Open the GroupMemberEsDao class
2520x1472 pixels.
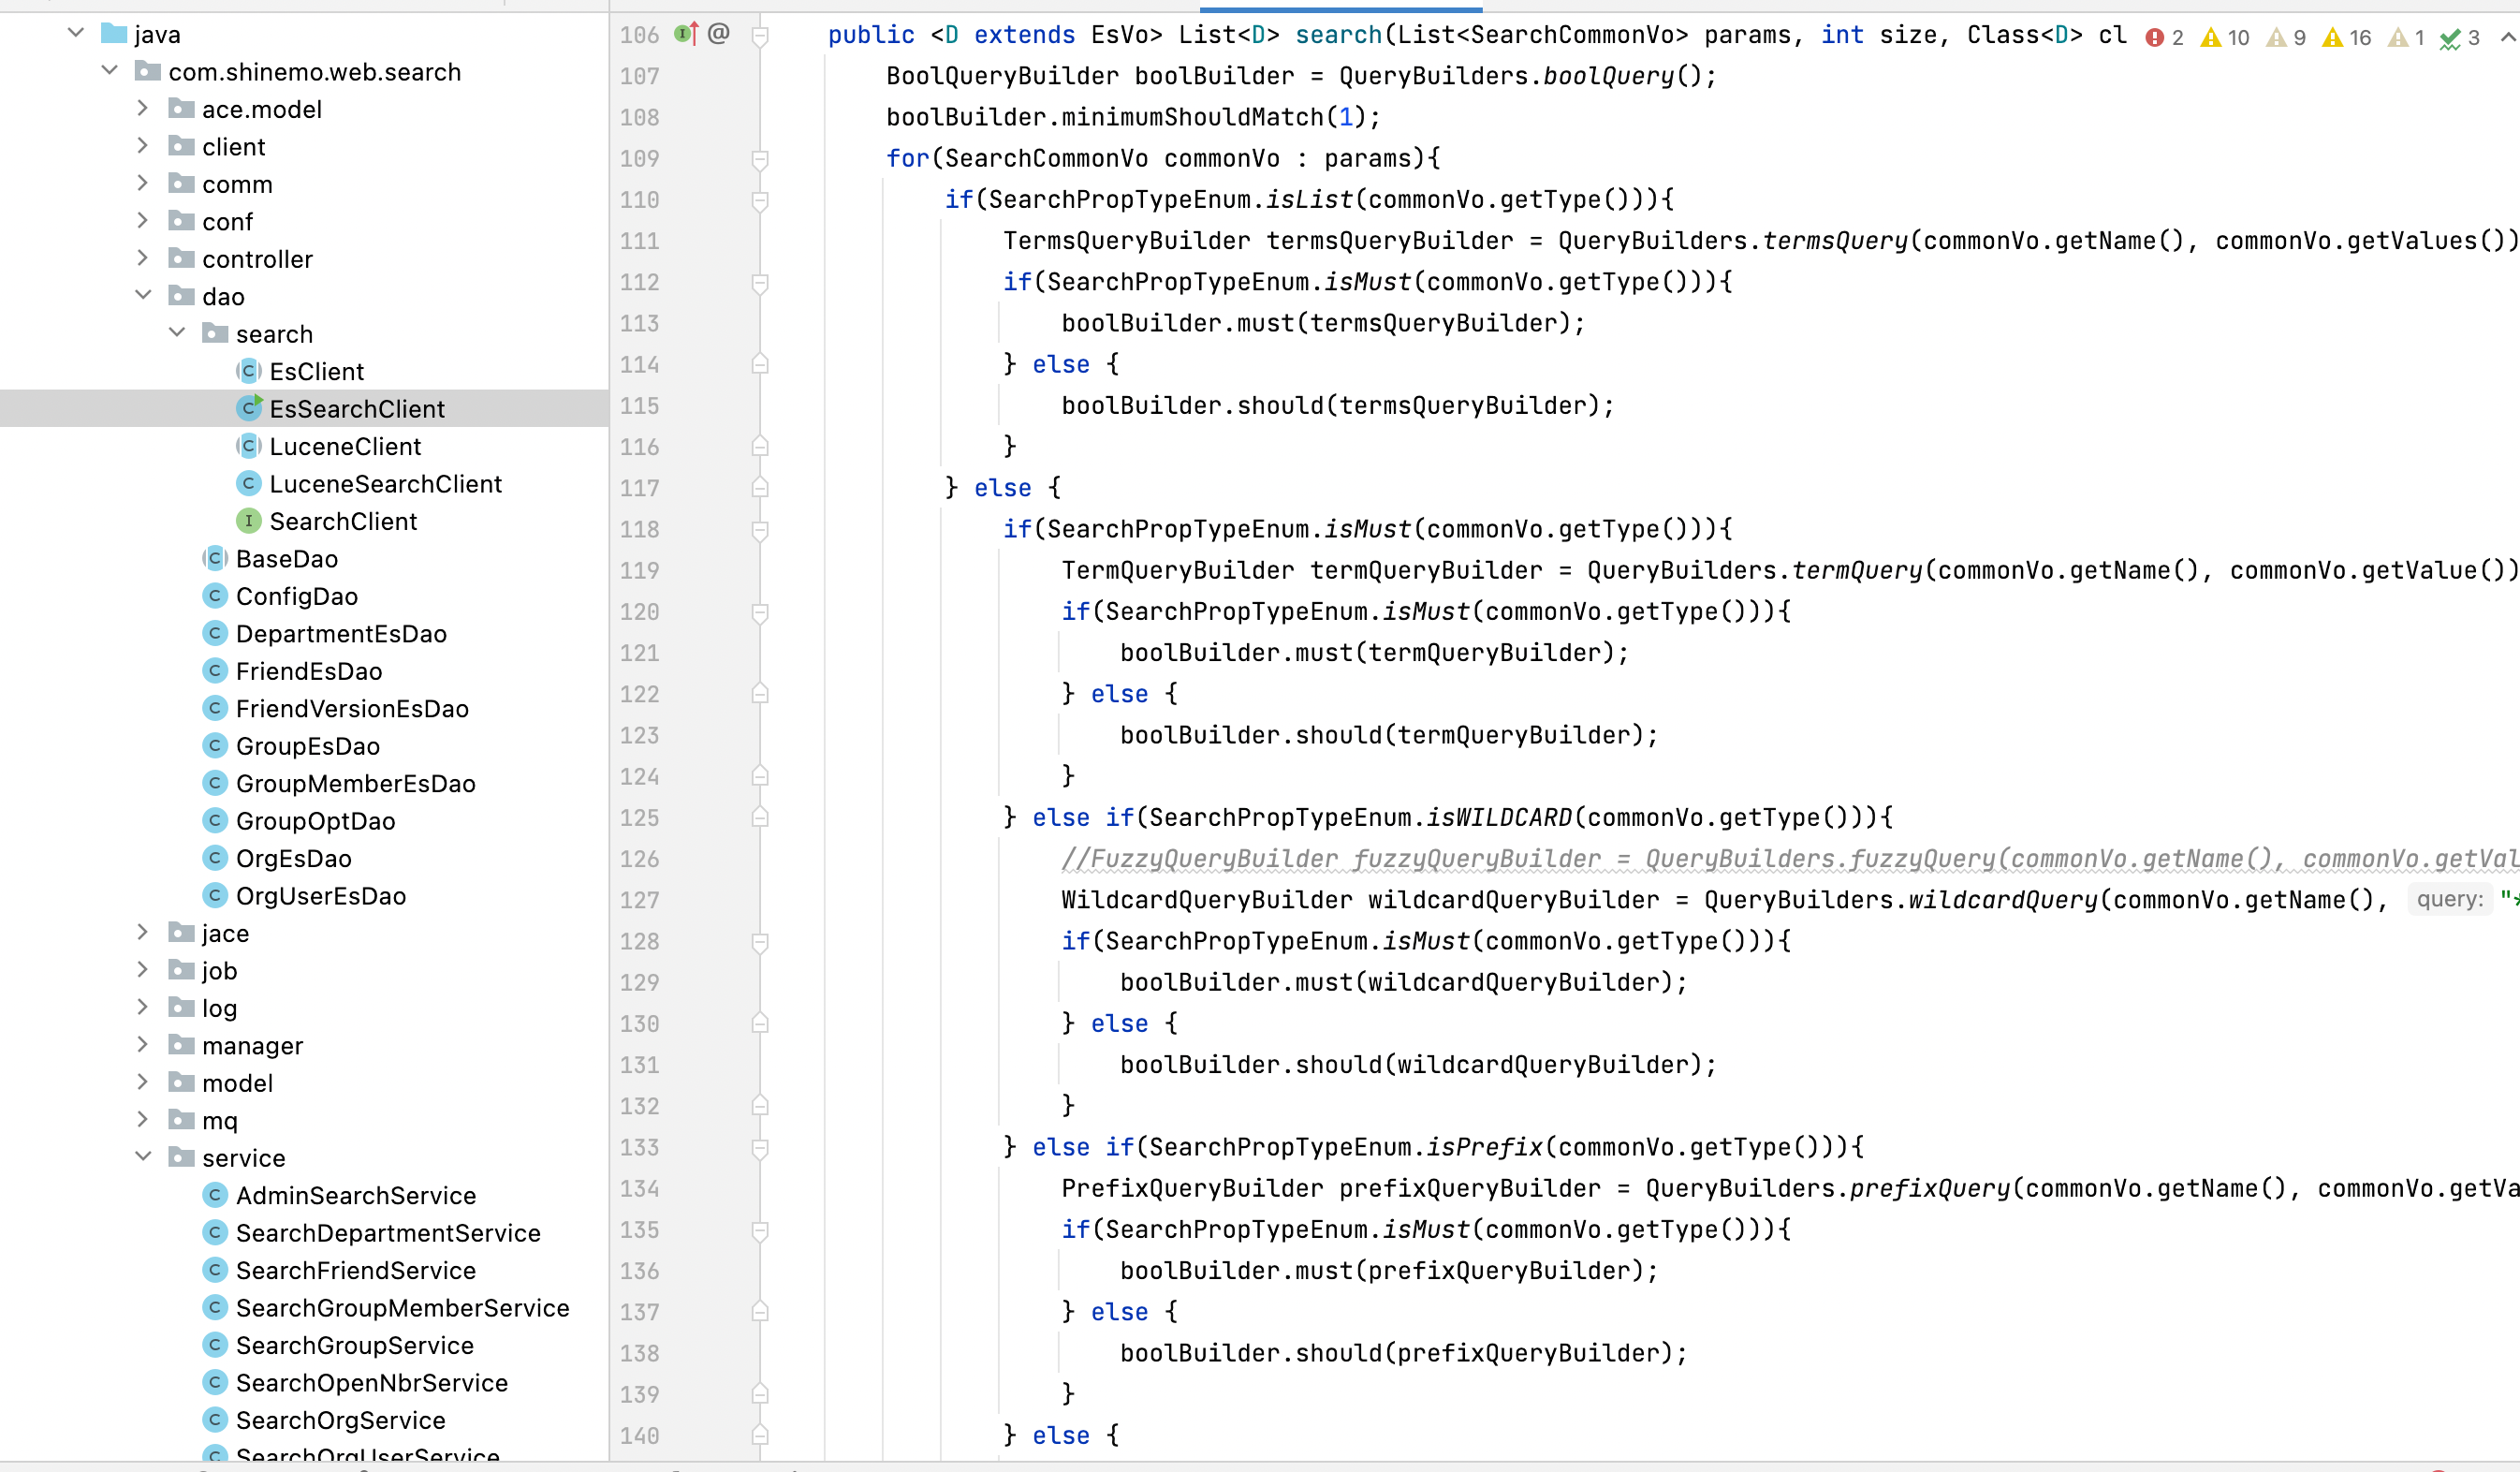tap(355, 784)
